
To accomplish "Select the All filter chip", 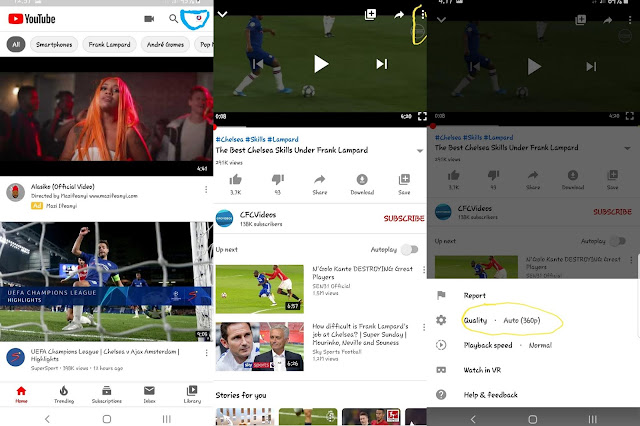I will pos(16,44).
